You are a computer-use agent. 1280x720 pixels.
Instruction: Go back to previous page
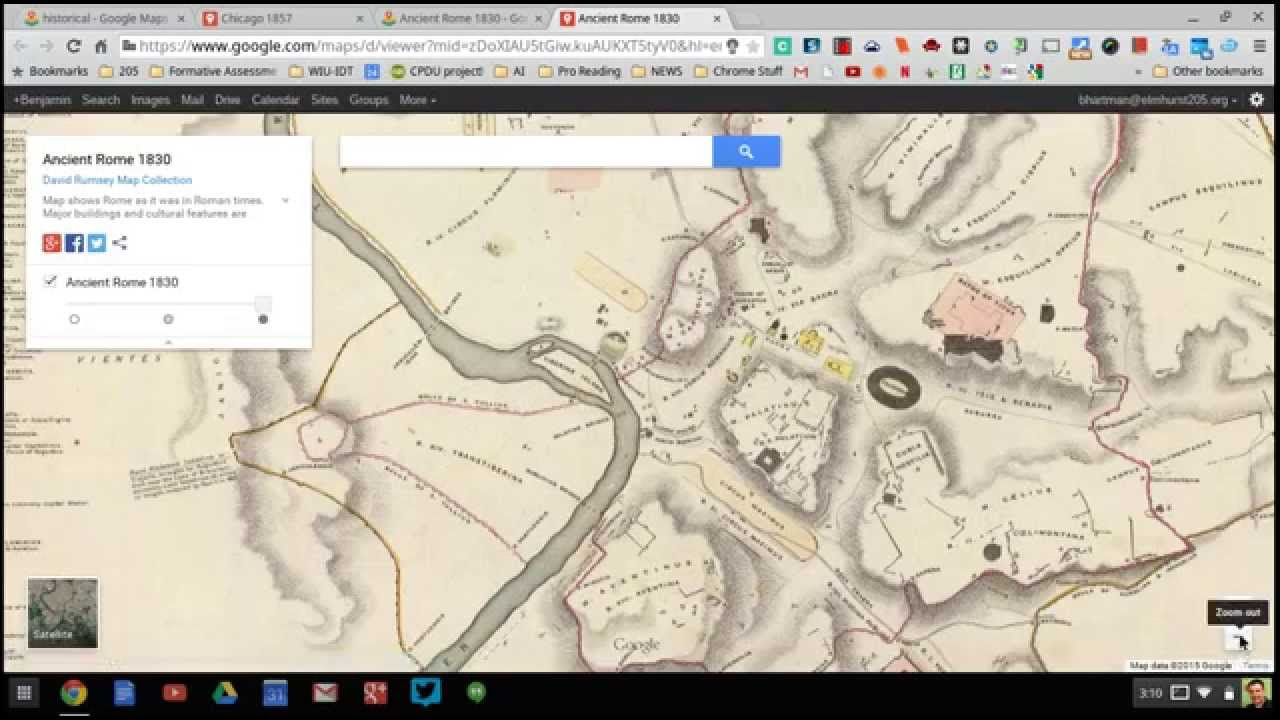tap(20, 46)
